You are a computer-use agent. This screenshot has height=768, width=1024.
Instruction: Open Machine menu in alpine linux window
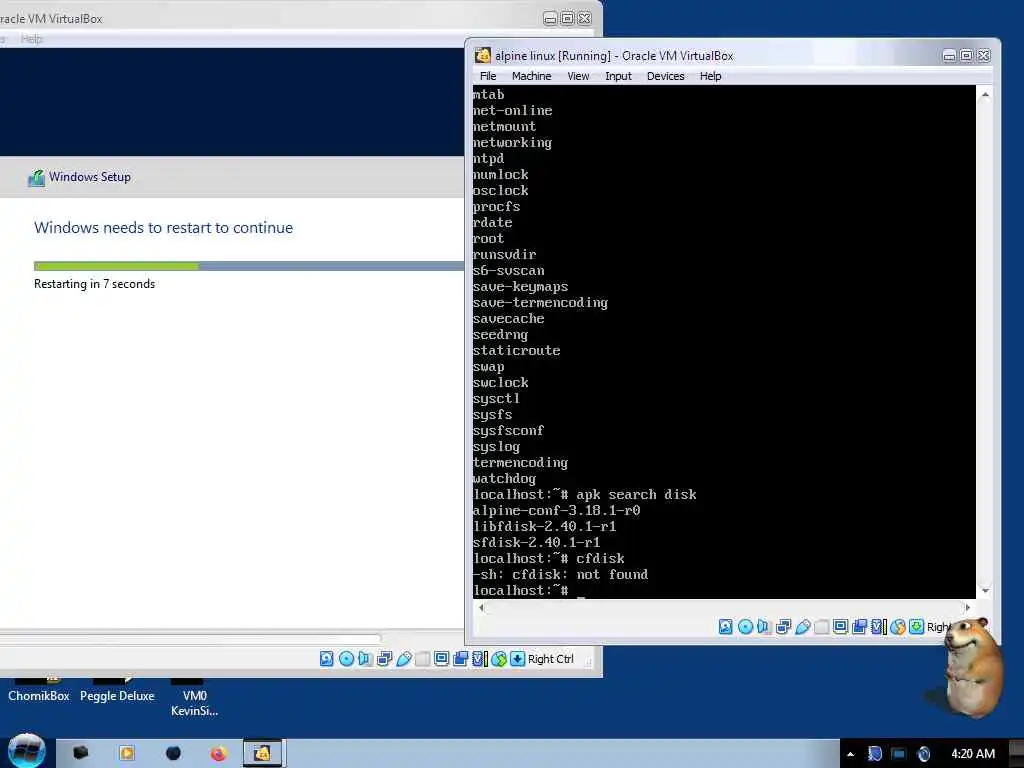tap(532, 76)
